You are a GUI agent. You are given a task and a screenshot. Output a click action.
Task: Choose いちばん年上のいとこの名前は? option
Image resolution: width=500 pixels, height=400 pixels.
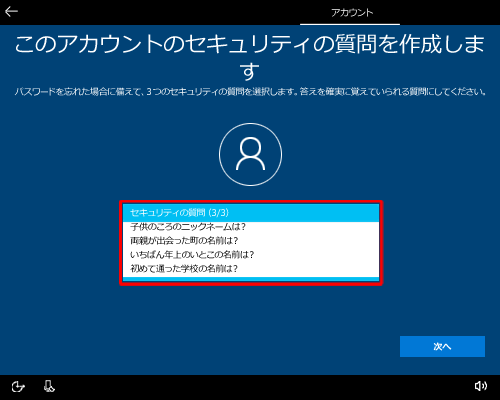click(x=251, y=255)
